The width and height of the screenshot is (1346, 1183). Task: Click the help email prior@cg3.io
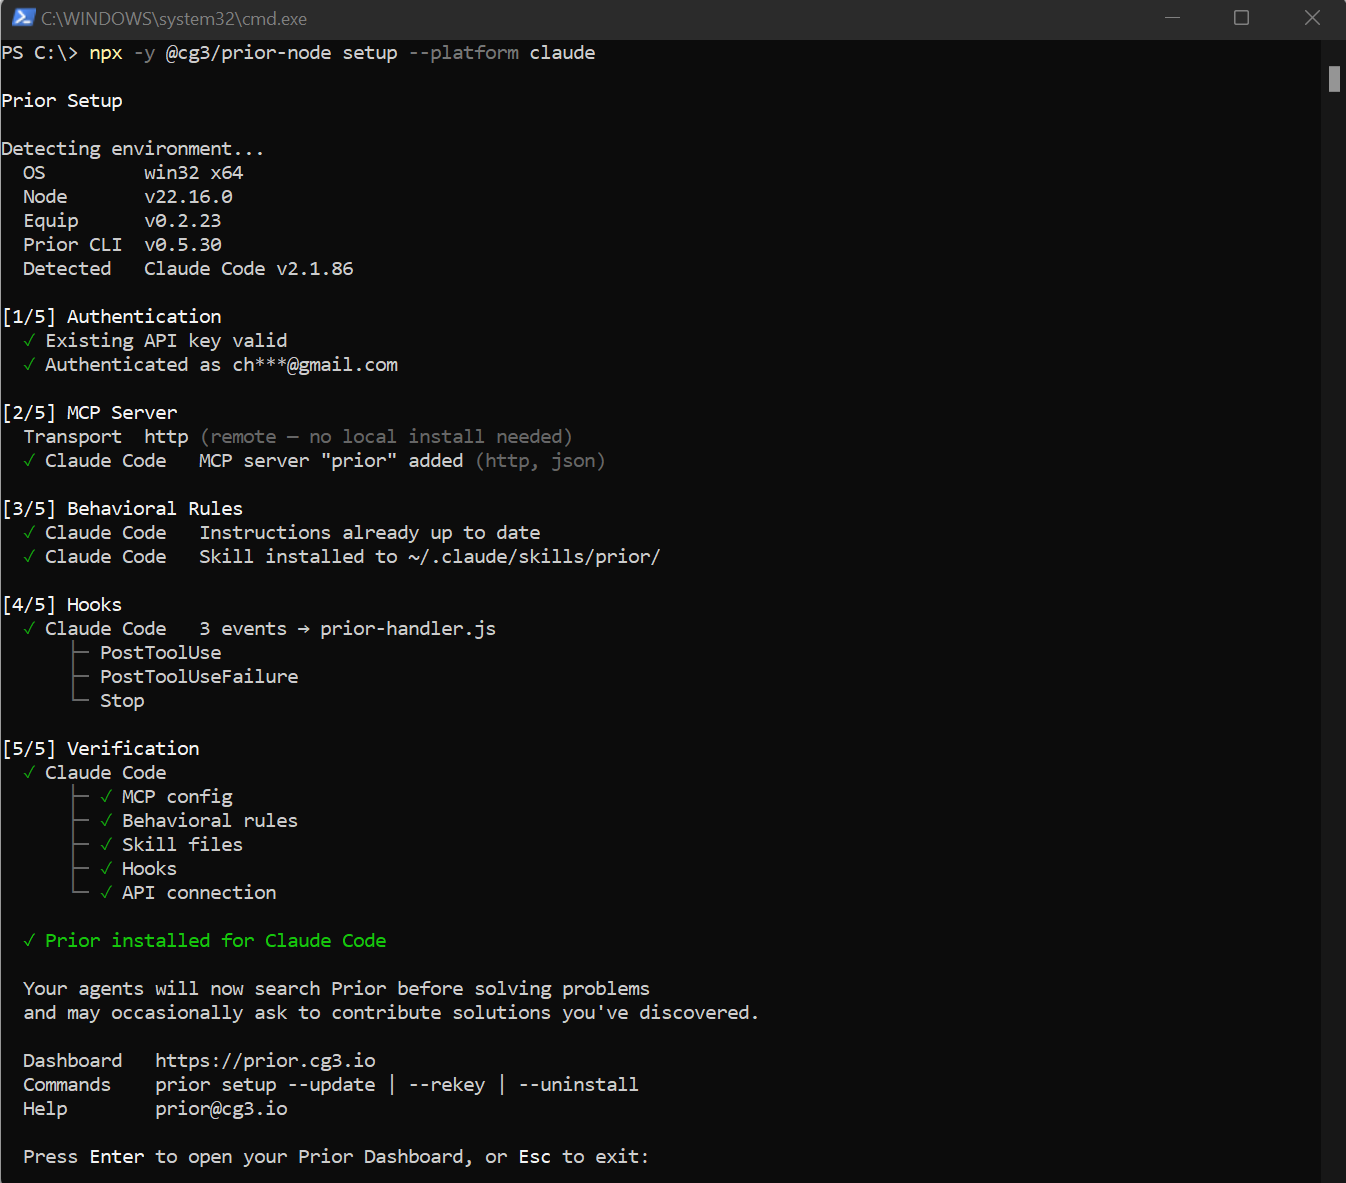[x=221, y=1109]
